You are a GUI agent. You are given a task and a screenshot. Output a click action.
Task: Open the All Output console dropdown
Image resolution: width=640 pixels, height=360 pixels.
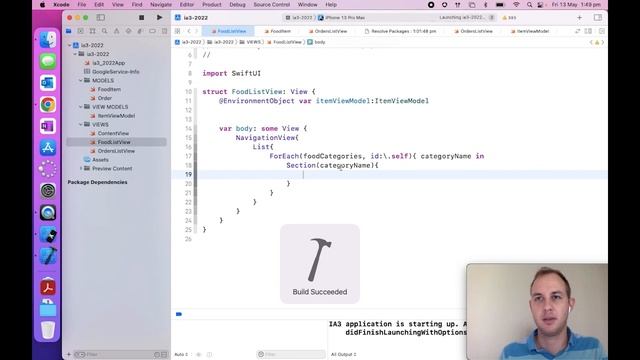click(x=344, y=354)
